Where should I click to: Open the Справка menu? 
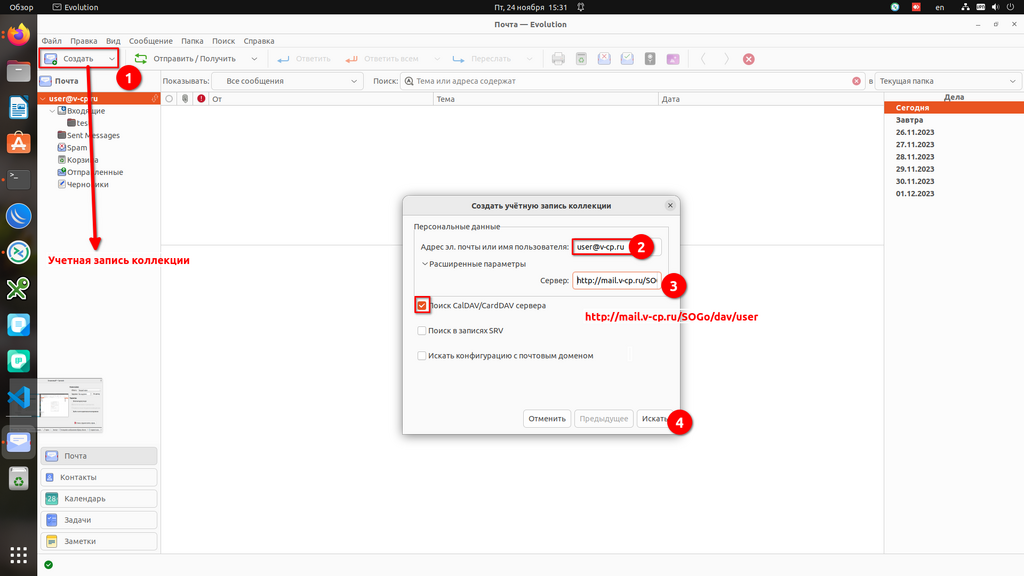tap(258, 41)
